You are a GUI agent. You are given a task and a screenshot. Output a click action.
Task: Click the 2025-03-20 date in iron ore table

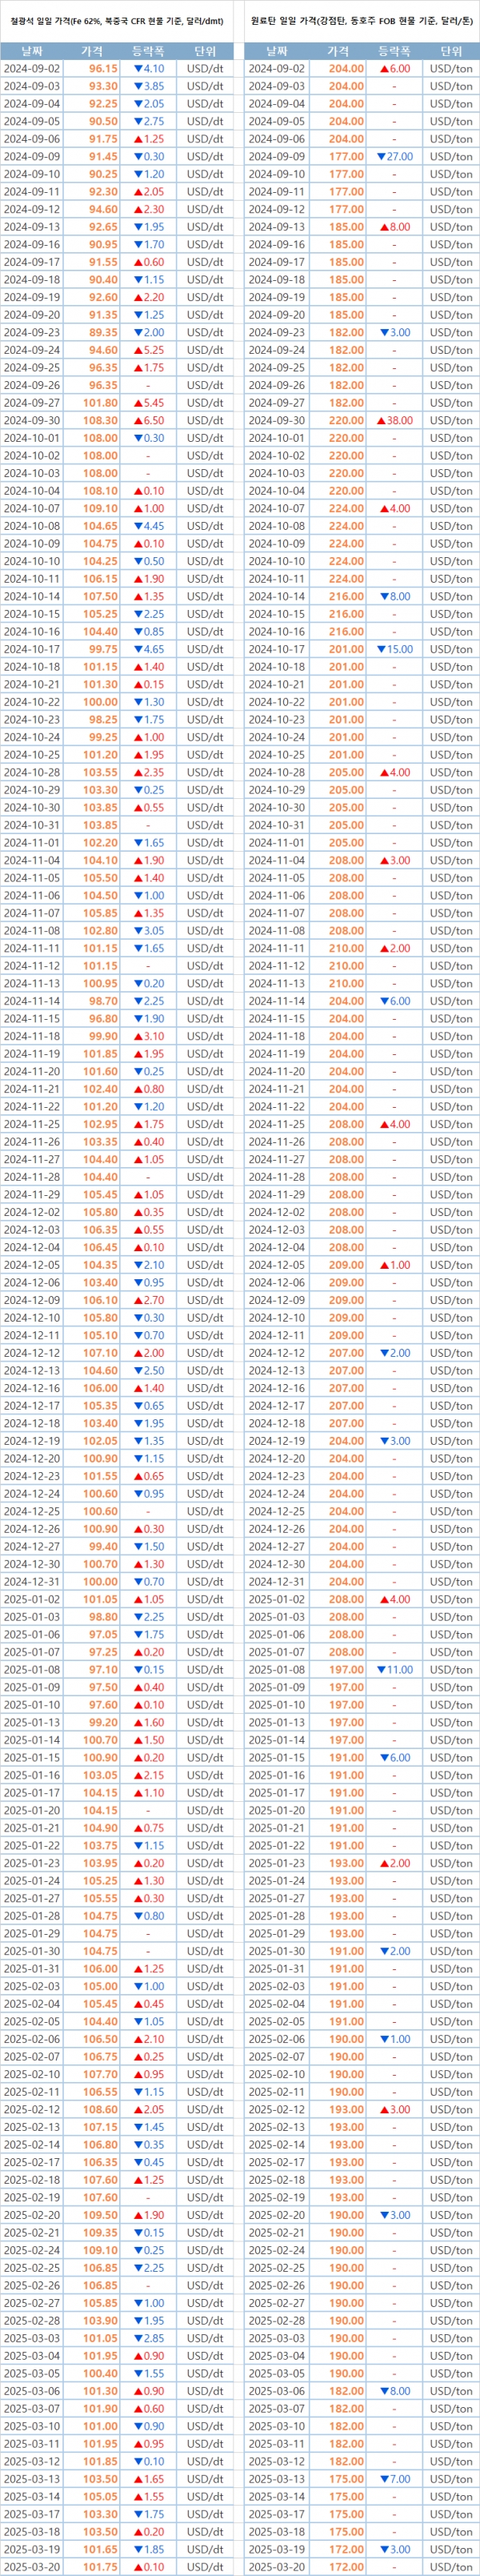(x=31, y=2566)
